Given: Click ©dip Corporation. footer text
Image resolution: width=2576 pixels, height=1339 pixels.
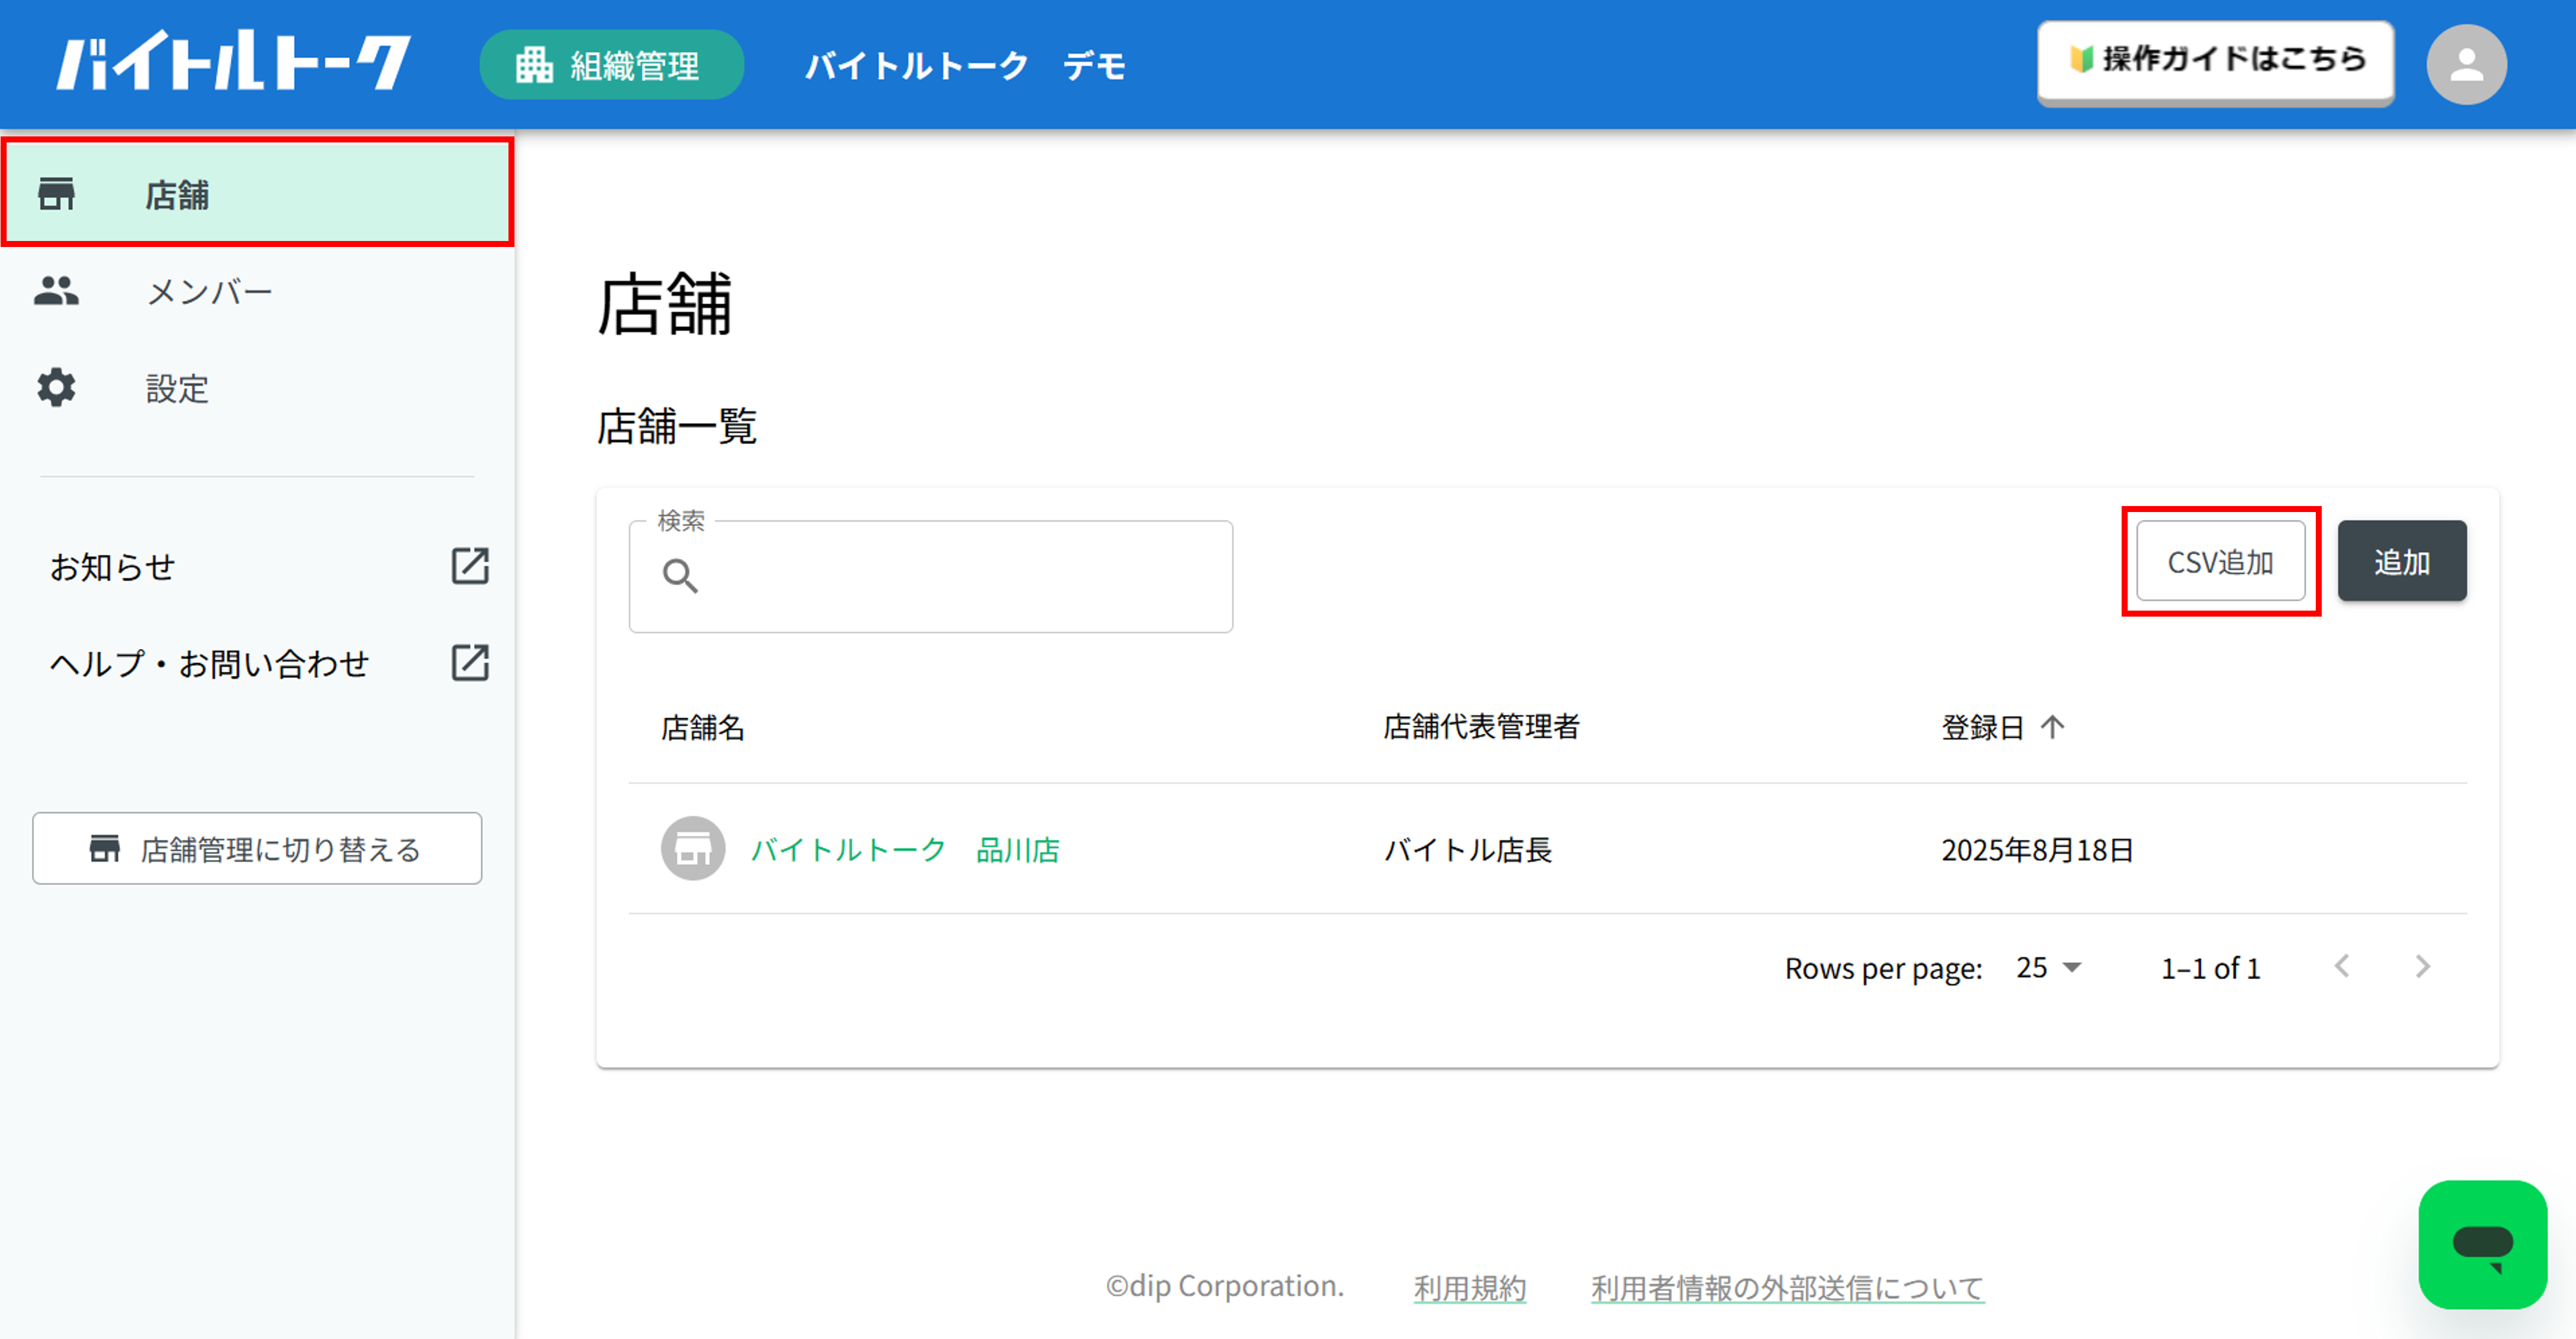Looking at the screenshot, I should click(x=1224, y=1285).
